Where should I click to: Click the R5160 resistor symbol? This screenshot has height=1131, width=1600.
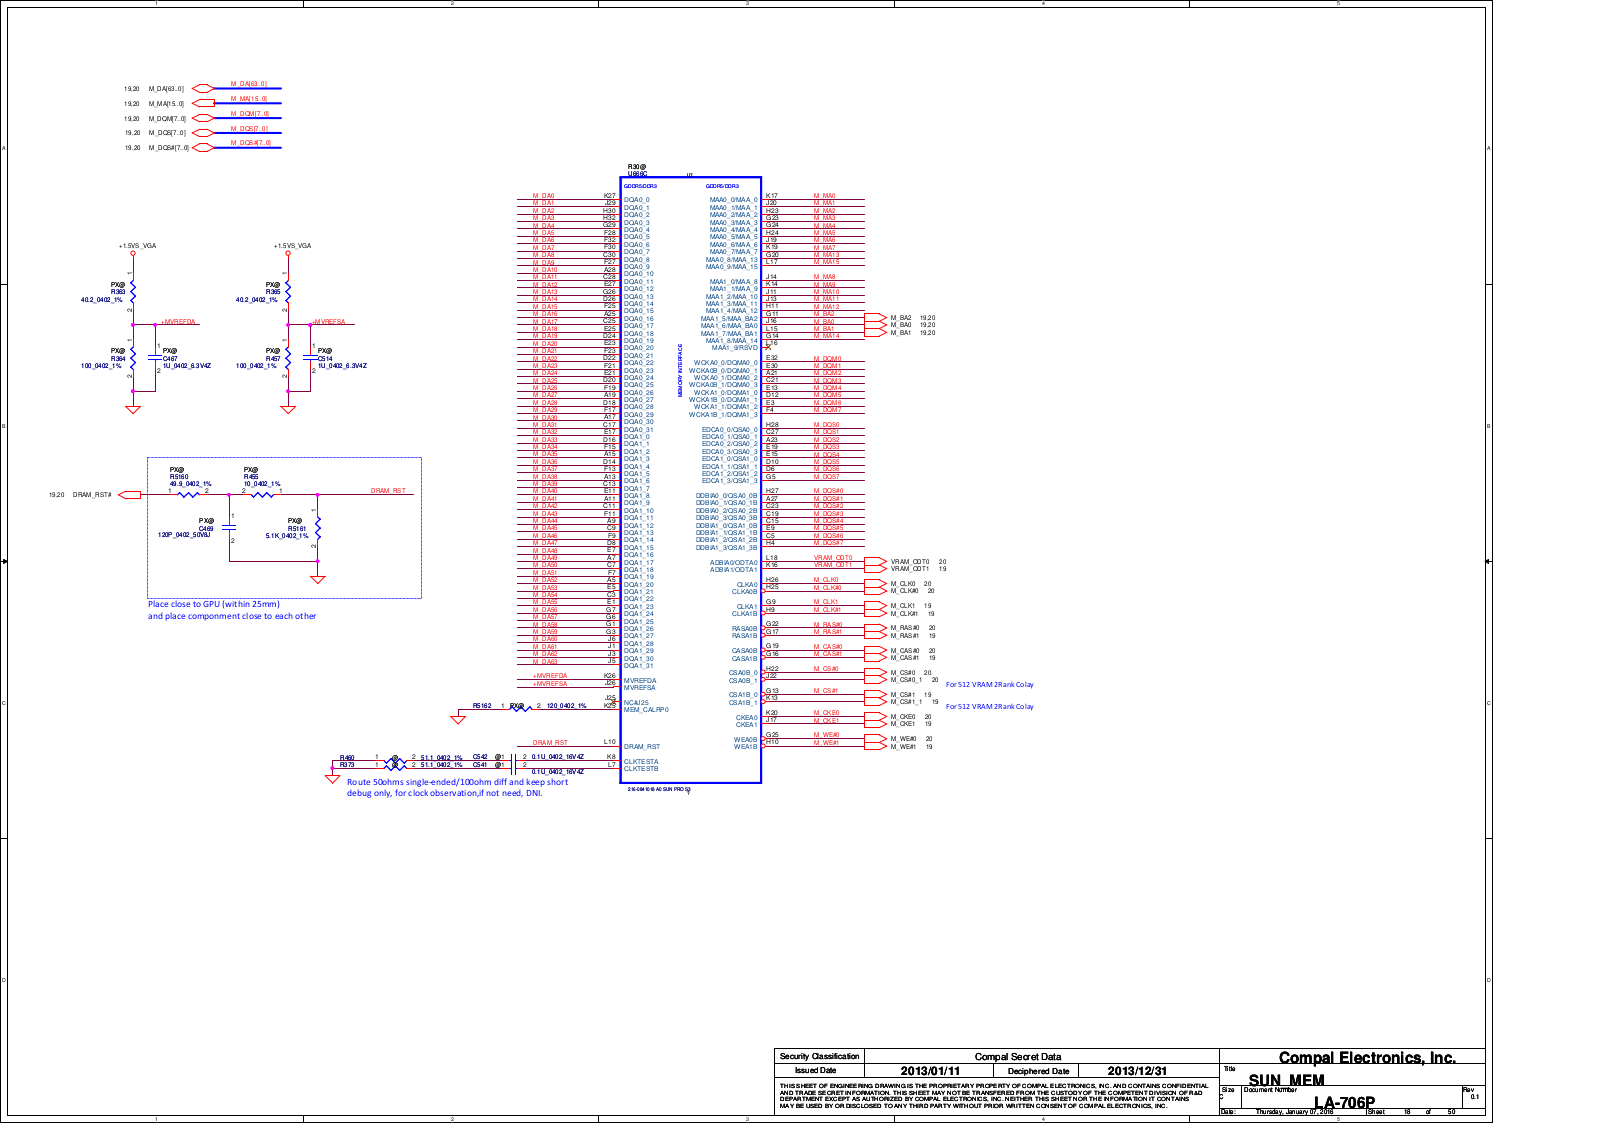tap(187, 494)
